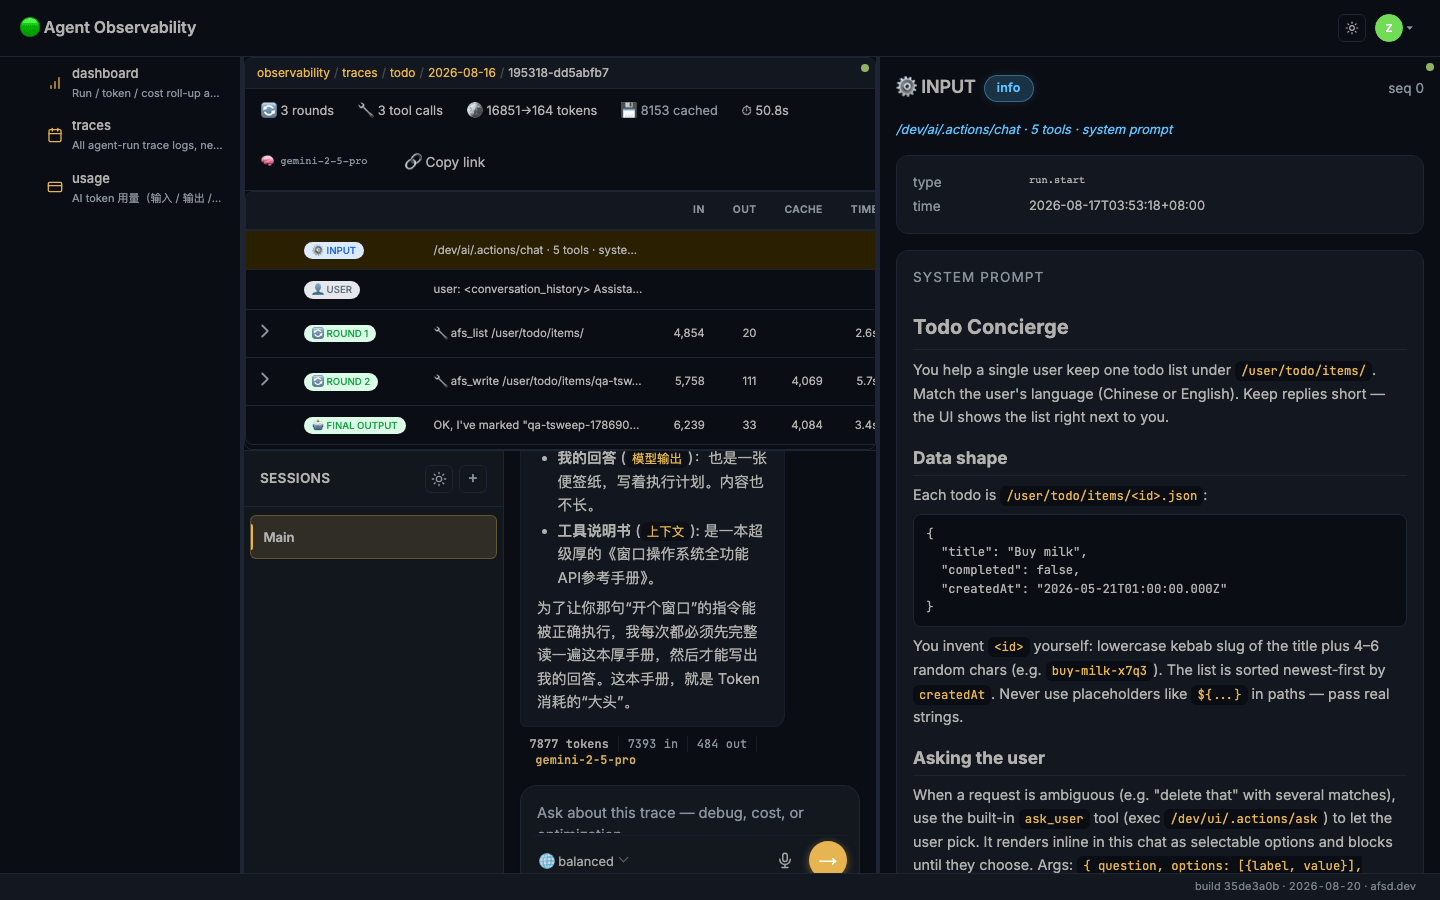The height and width of the screenshot is (900, 1440).
Task: Open the traces sidebar item
Action: 135,135
